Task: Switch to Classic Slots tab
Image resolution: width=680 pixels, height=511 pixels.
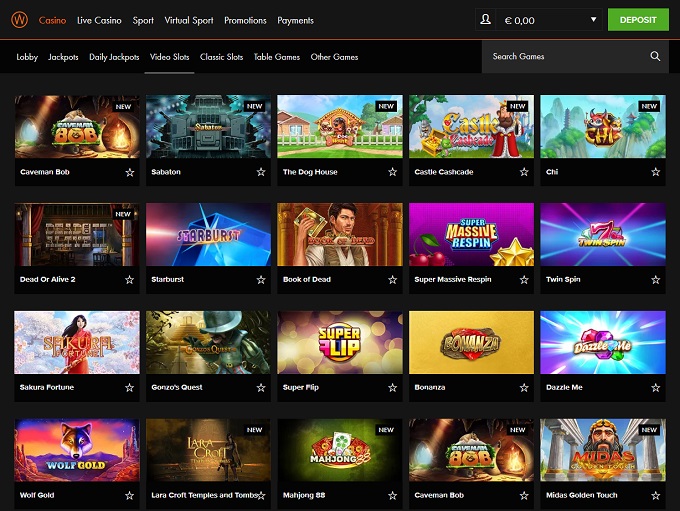Action: (x=221, y=57)
